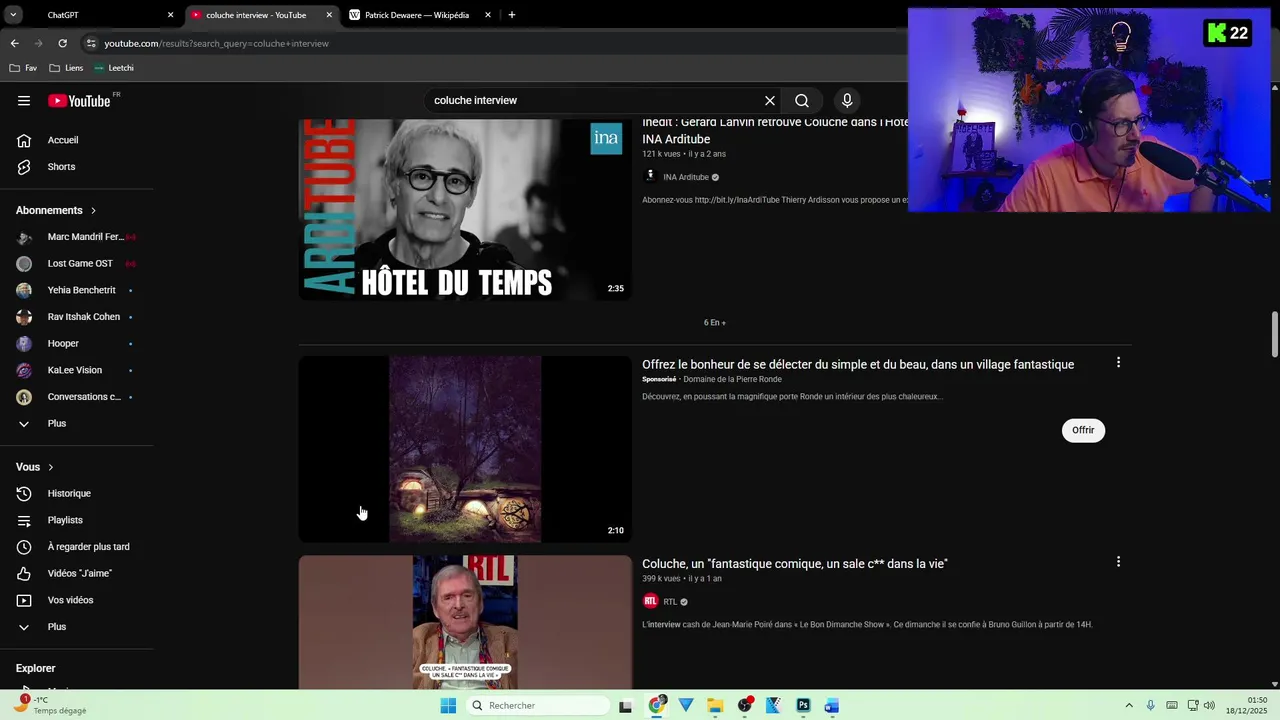Open the tab search dropdown

[x=13, y=15]
